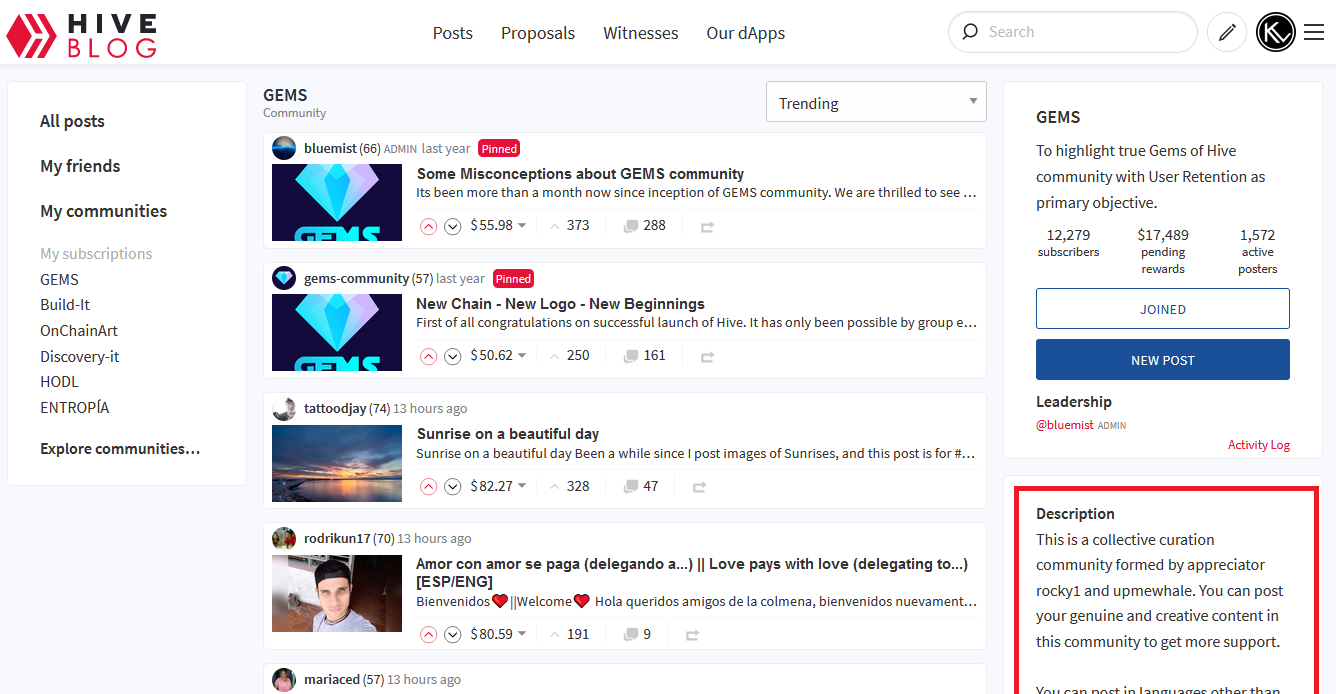
Task: Open the ENTROPÍA community subscription
Action: click(75, 408)
